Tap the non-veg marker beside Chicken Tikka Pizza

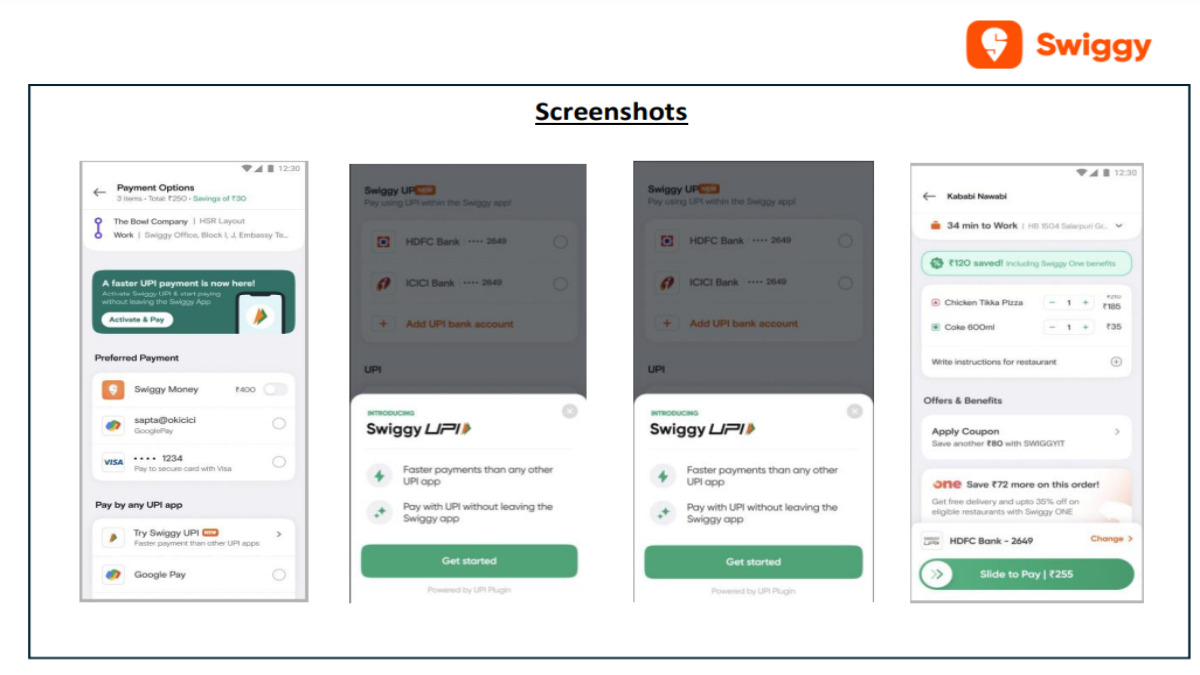[x=936, y=302]
